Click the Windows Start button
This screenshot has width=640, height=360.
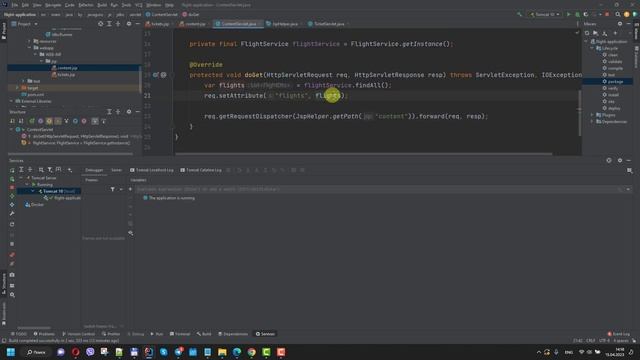click(x=11, y=352)
